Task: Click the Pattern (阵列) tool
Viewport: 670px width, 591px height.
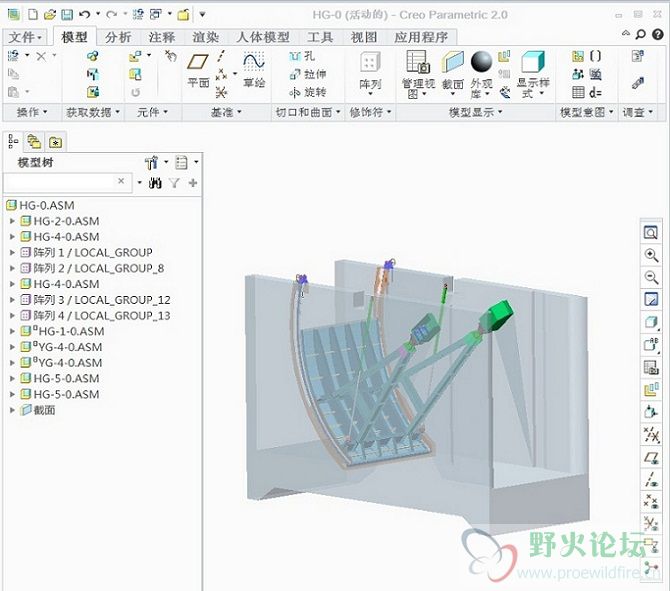Action: tap(370, 73)
